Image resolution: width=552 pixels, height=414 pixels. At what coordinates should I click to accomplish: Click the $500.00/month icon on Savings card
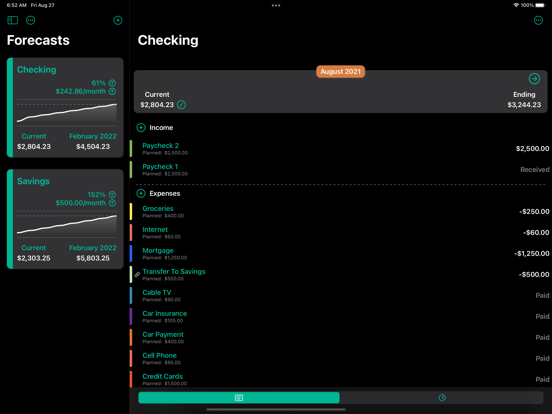click(112, 203)
